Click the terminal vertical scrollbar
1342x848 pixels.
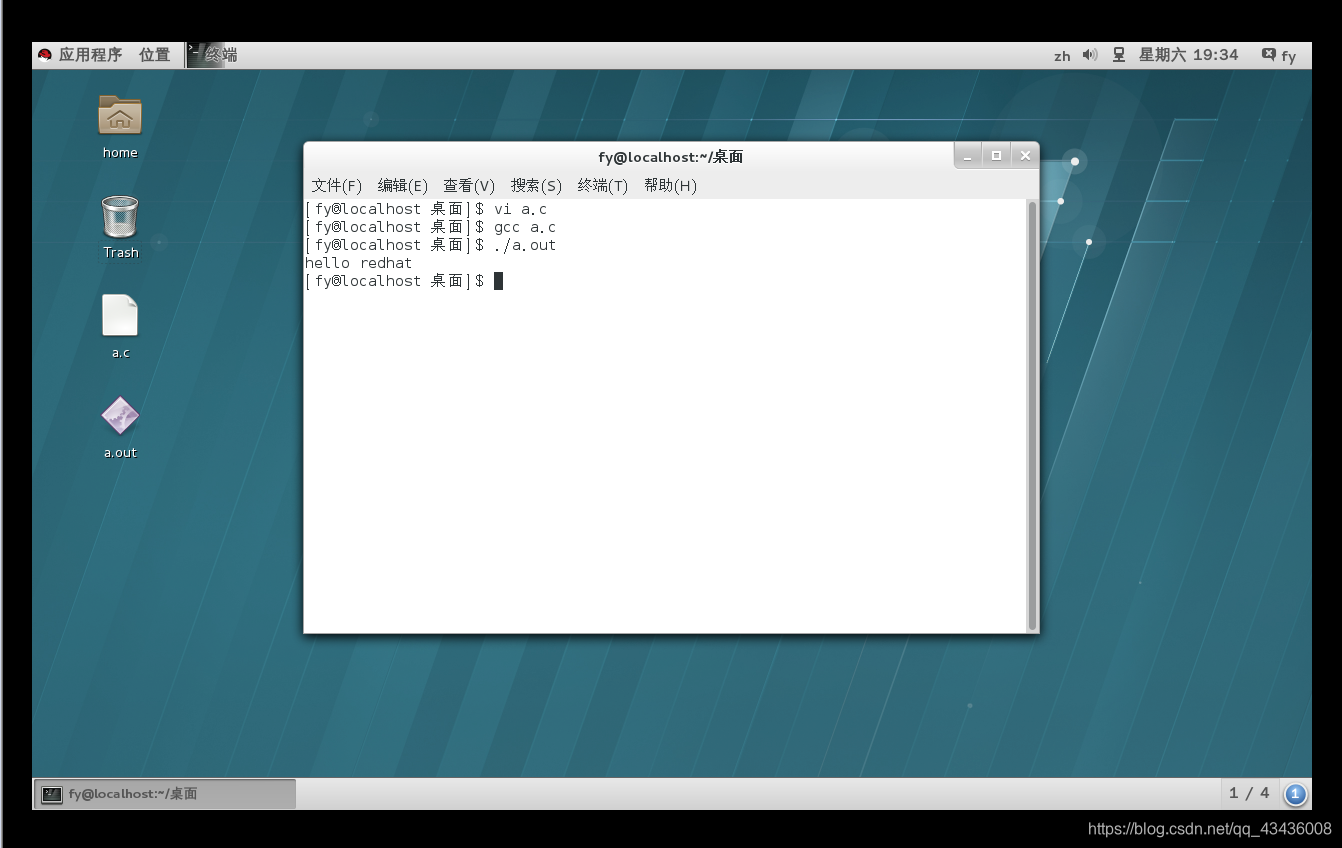tap(1032, 415)
